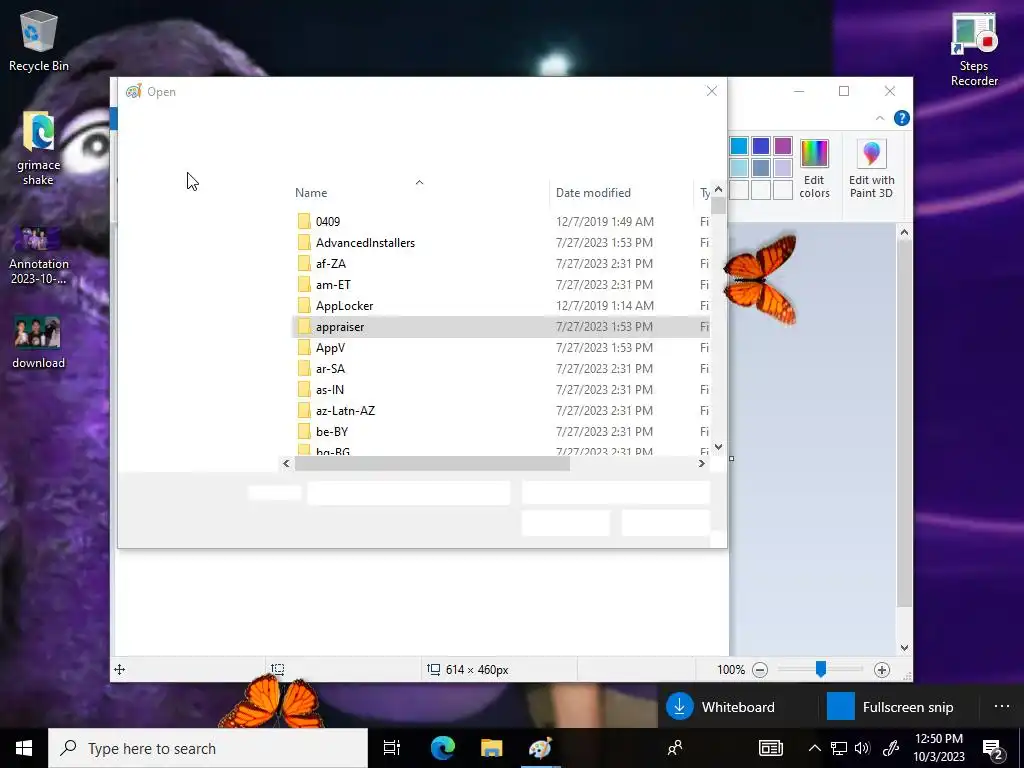Click the folder icon of AppLocker

pos(304,305)
